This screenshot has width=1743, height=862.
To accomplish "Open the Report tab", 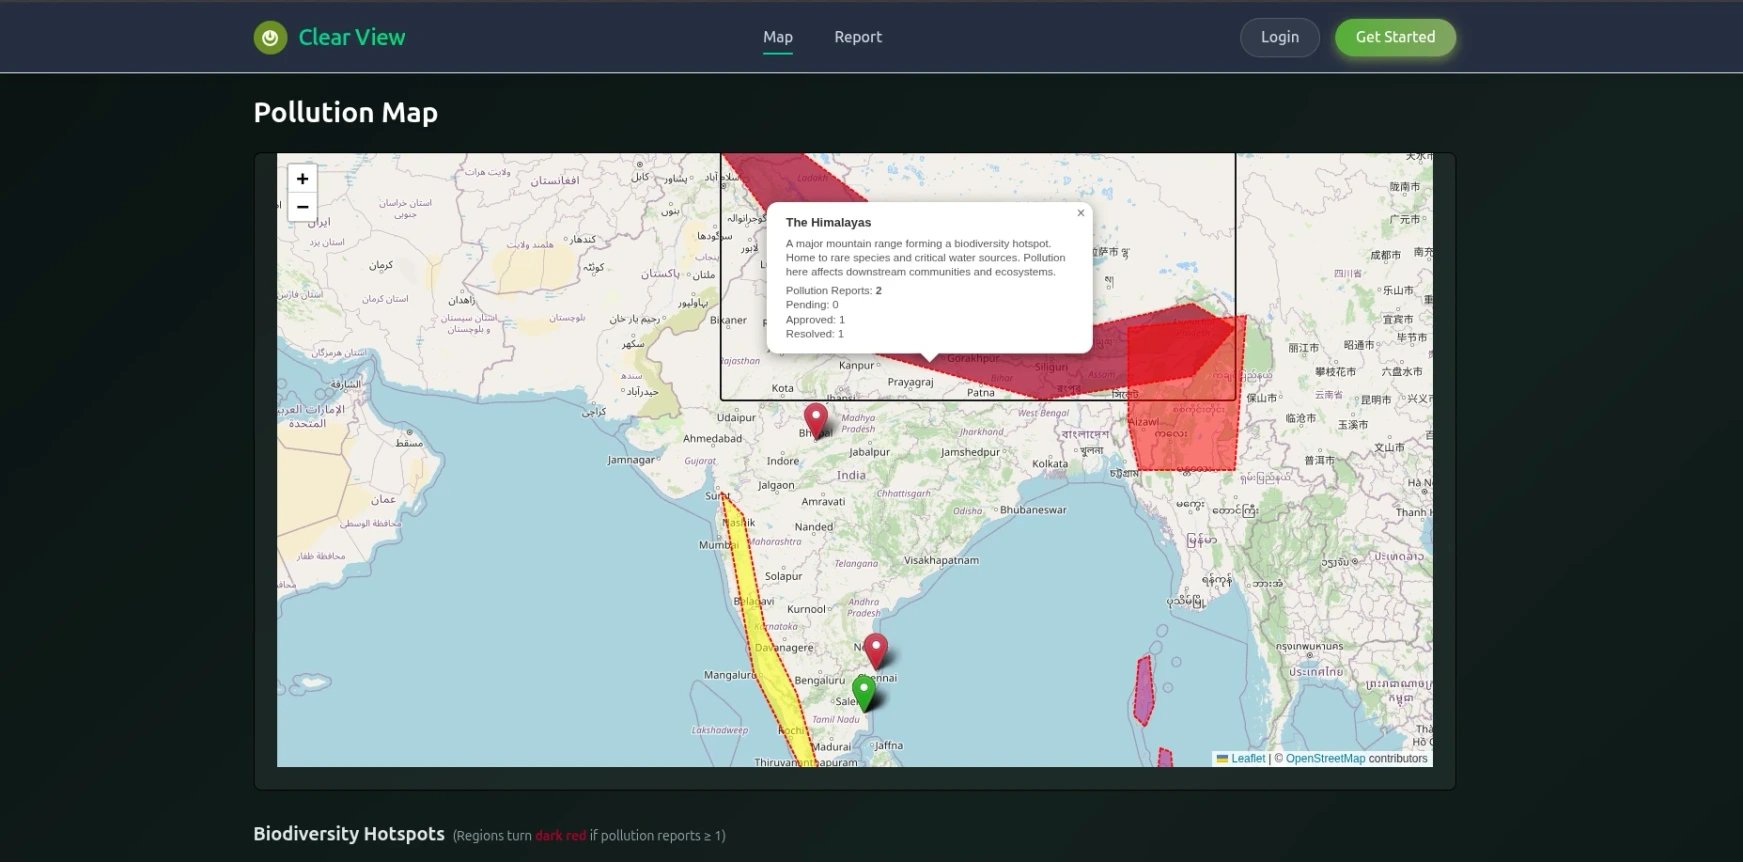I will point(858,37).
